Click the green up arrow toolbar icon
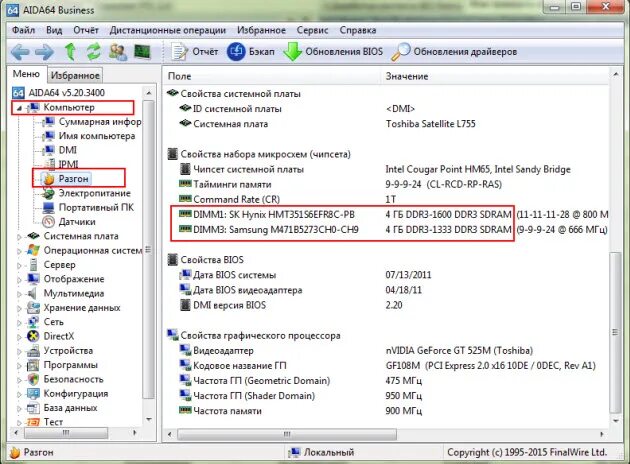The height and width of the screenshot is (464, 630). 70,52
